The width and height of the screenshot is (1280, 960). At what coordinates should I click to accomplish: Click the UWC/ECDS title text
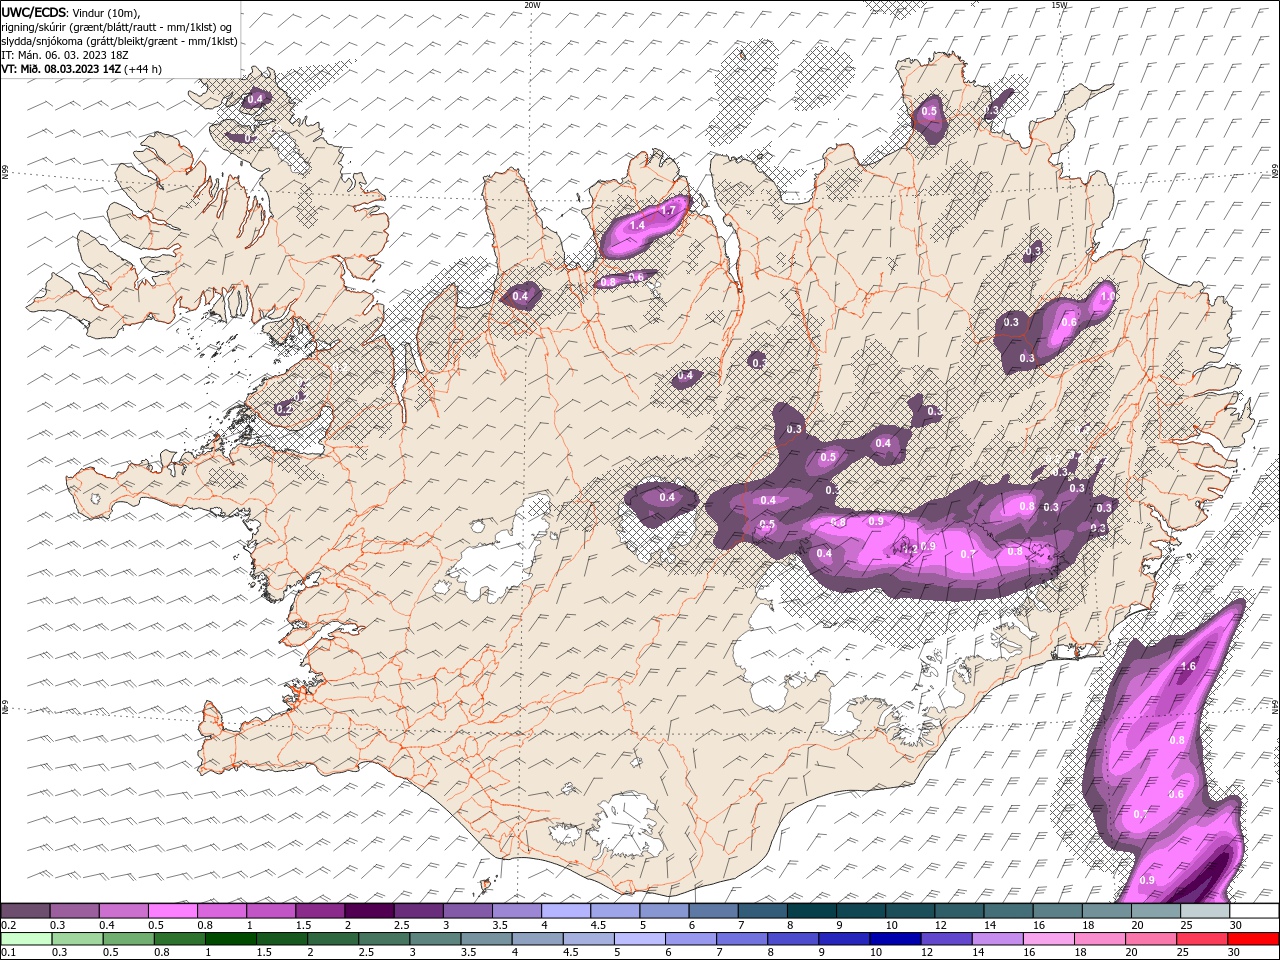pos(34,12)
